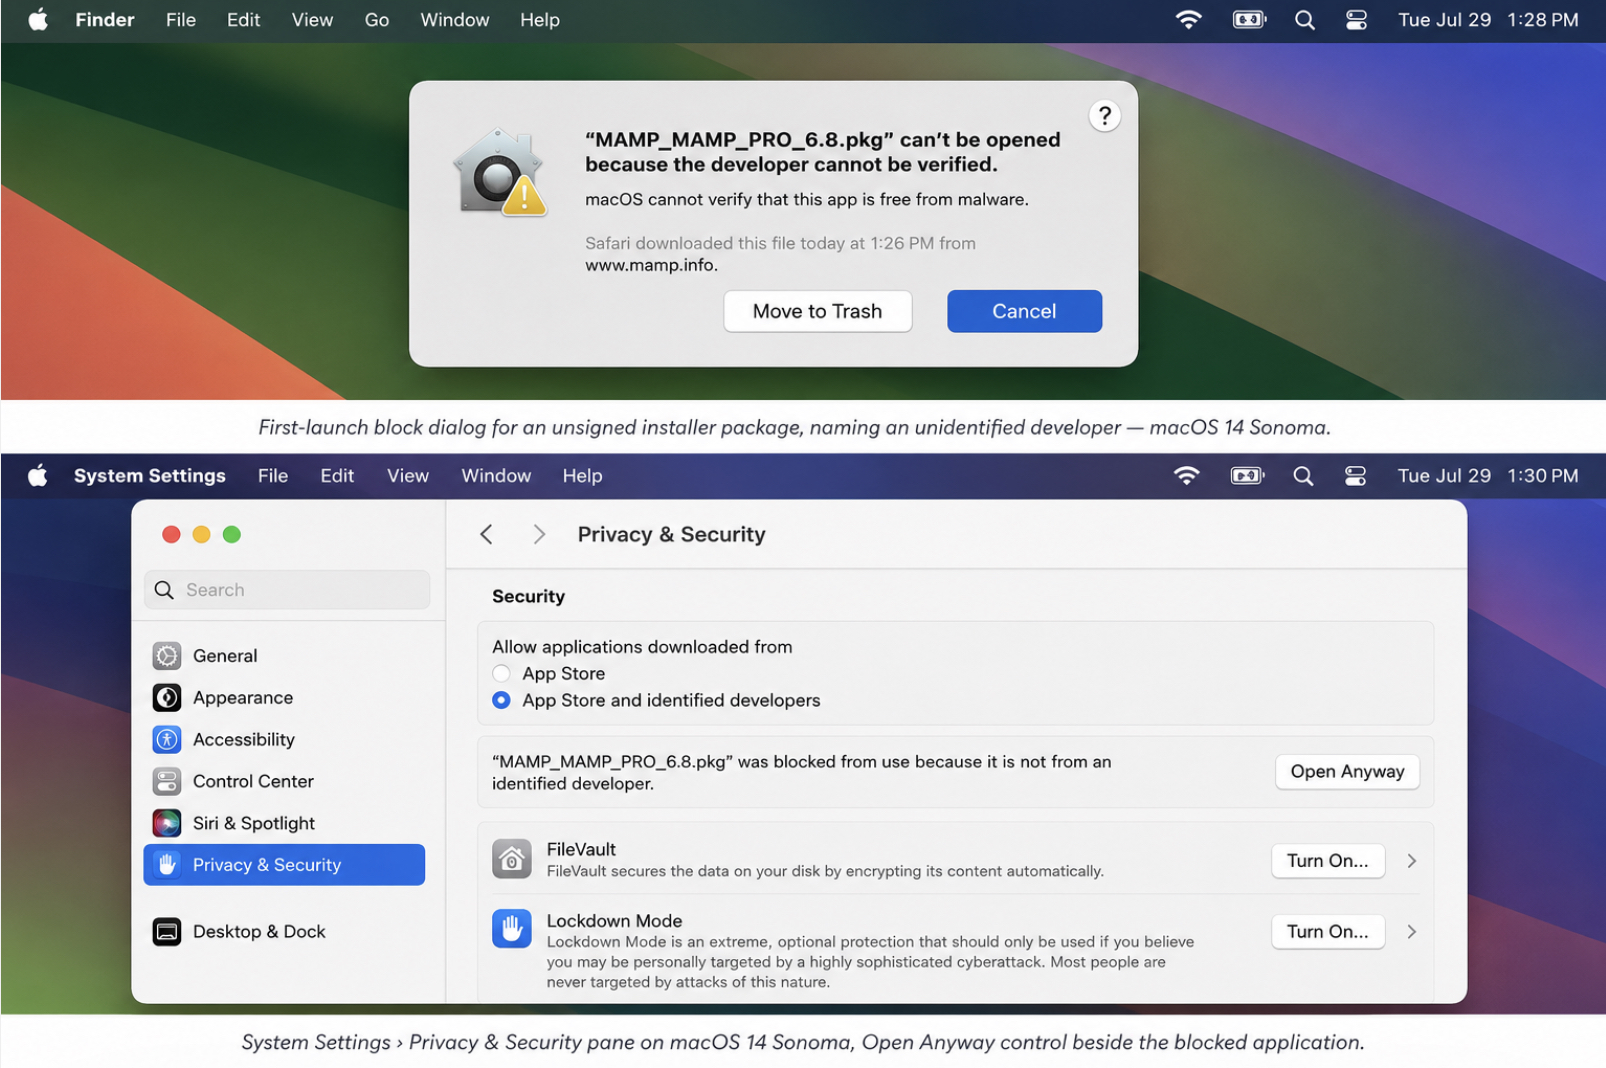Open Desktop & Dock settings
The width and height of the screenshot is (1606, 1068).
(284, 932)
